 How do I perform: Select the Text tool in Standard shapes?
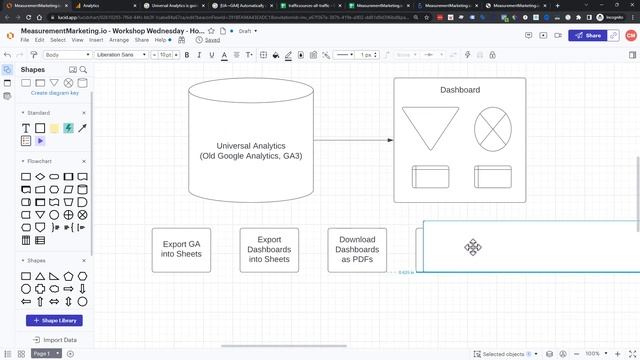point(26,128)
